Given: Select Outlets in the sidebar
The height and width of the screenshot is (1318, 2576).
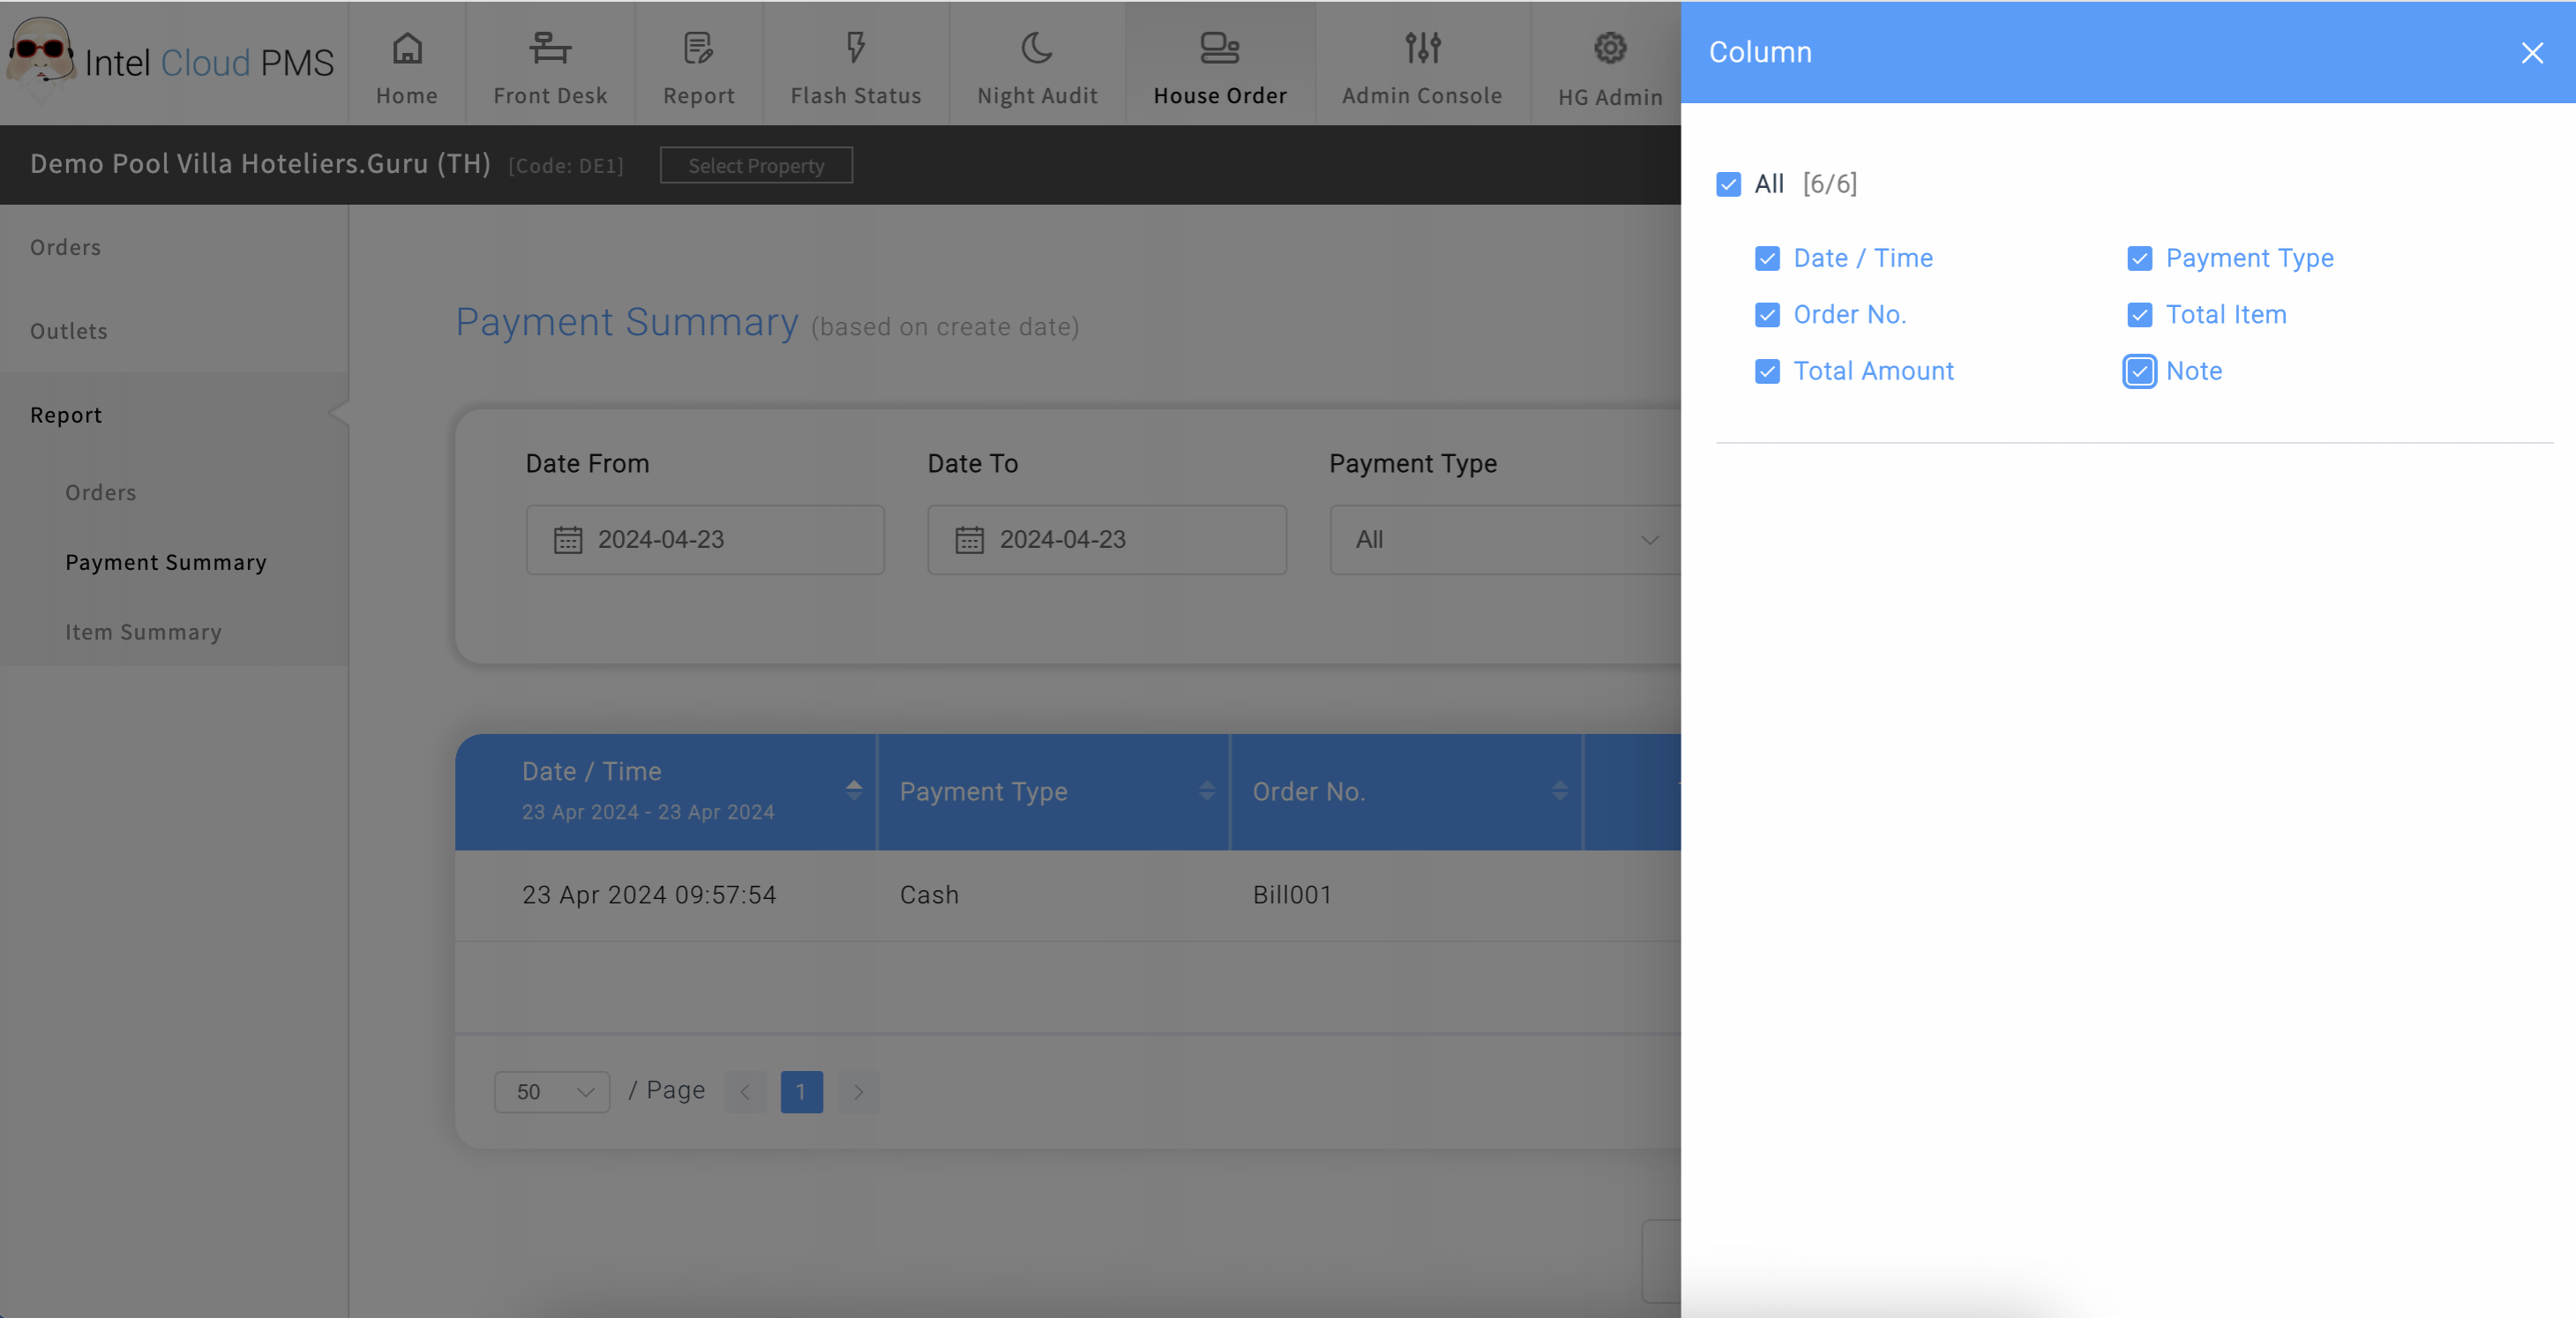Looking at the screenshot, I should coord(69,331).
